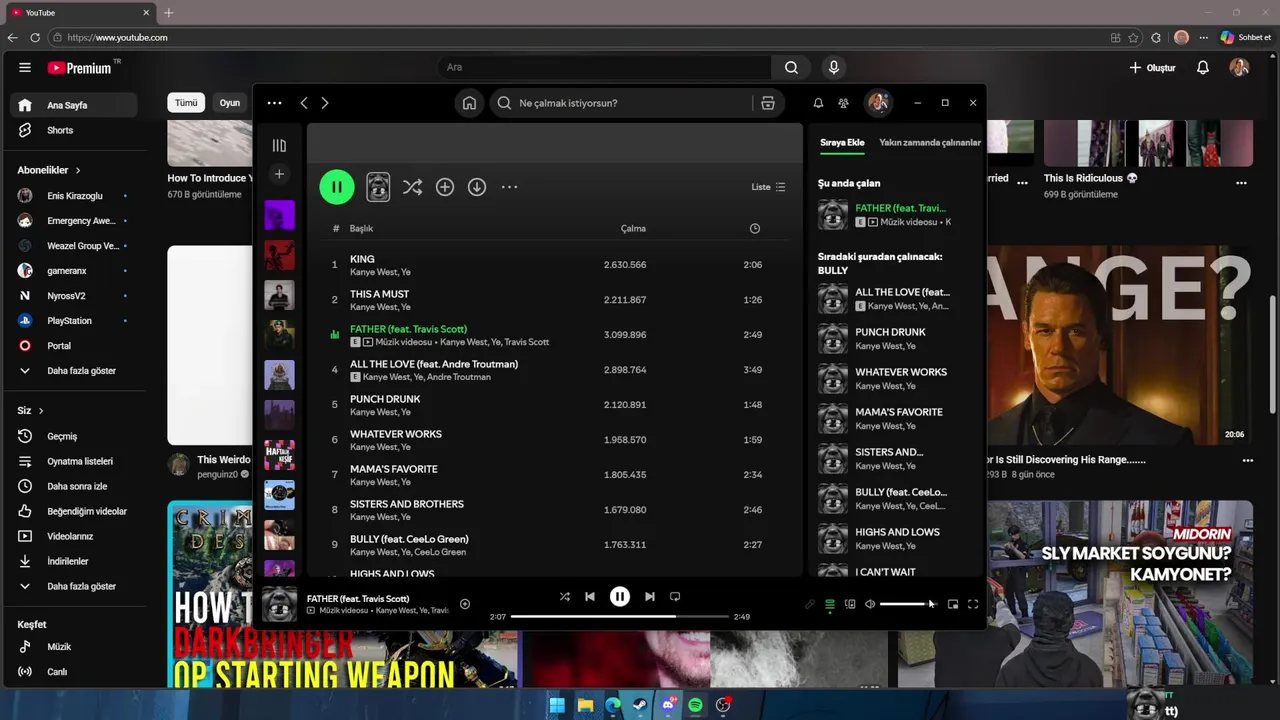
Task: Select the Tümü filter chip on YouTube
Action: pos(186,103)
